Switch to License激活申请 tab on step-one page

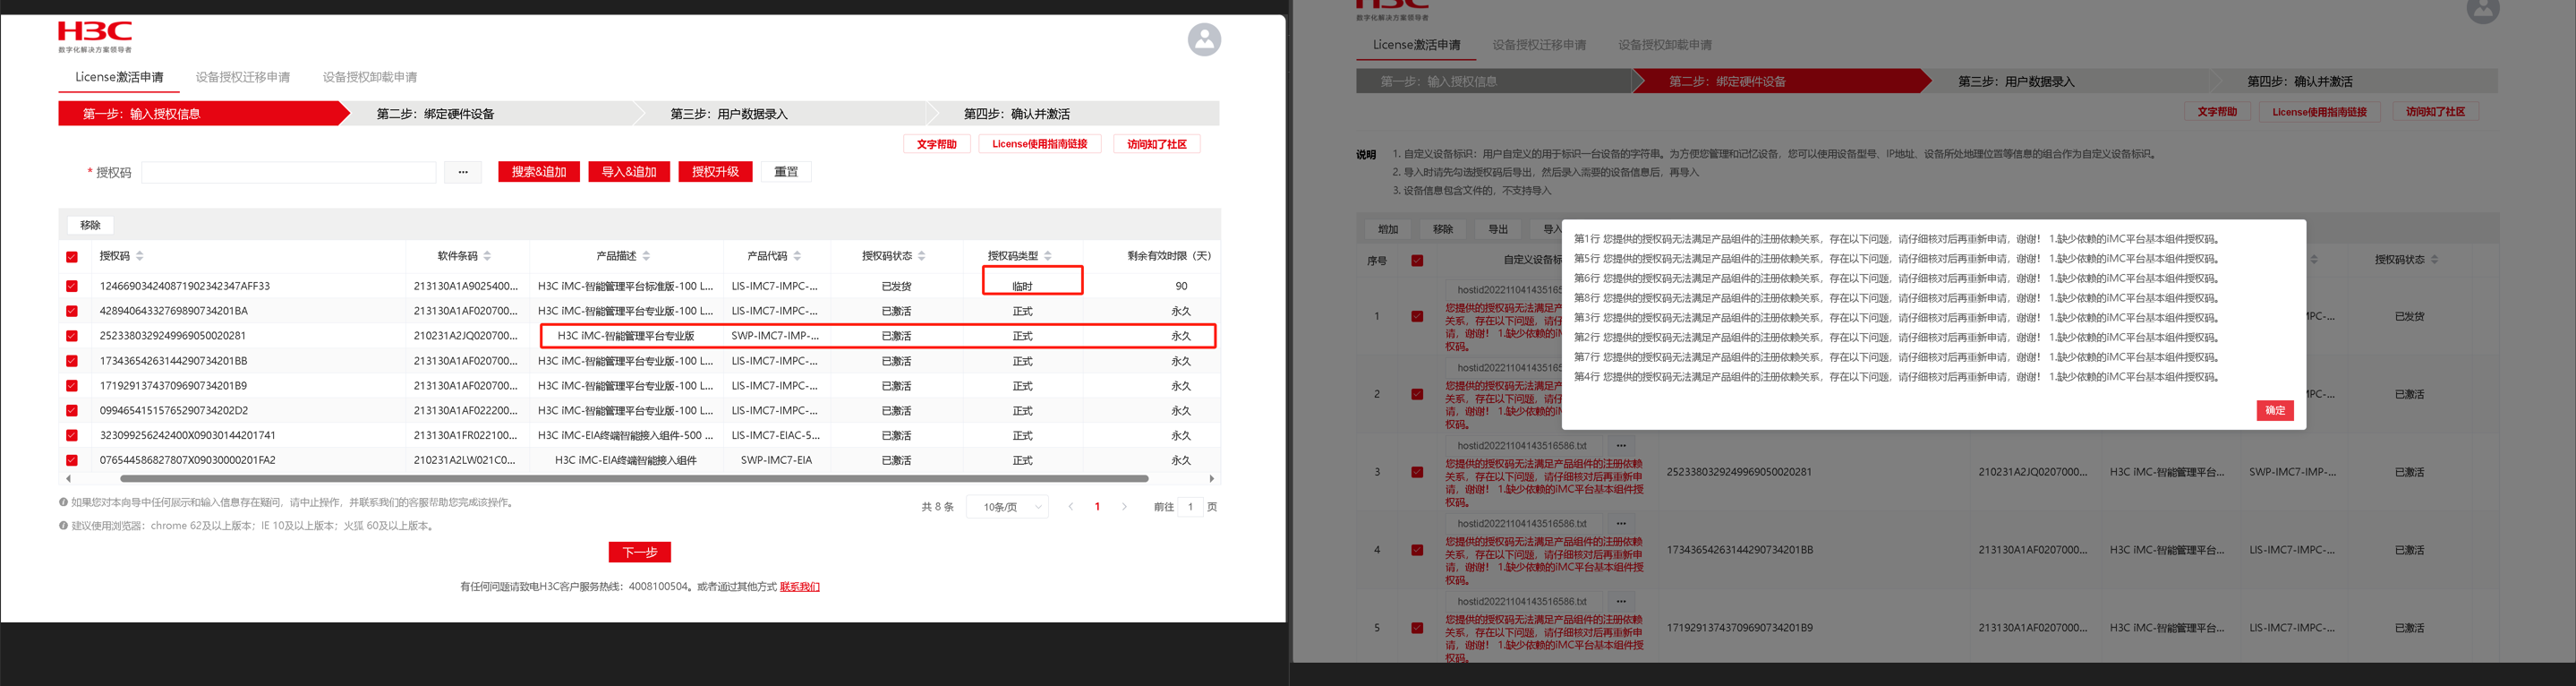pos(119,77)
